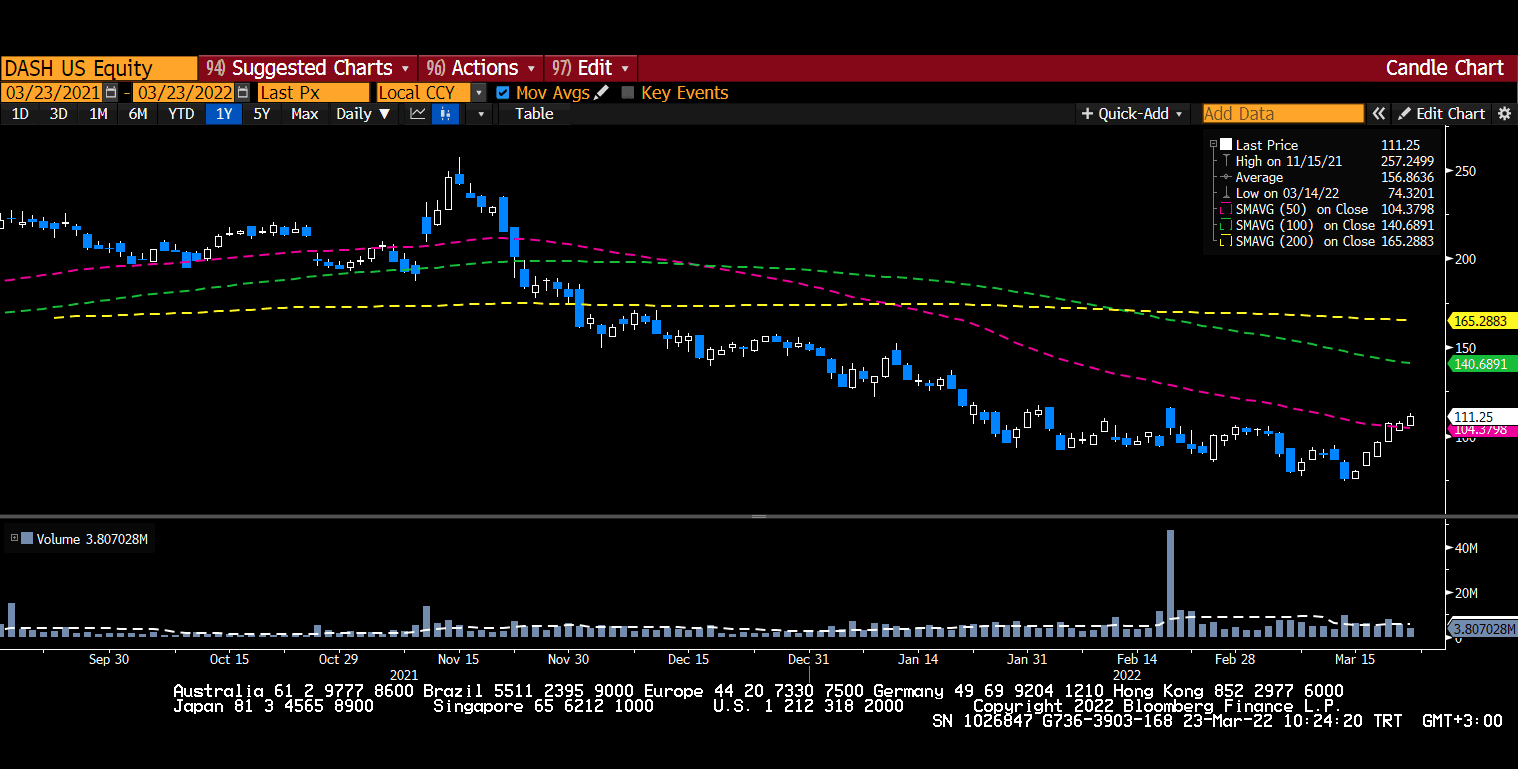Select the 5Y range tab
This screenshot has width=1518, height=769.
(262, 114)
